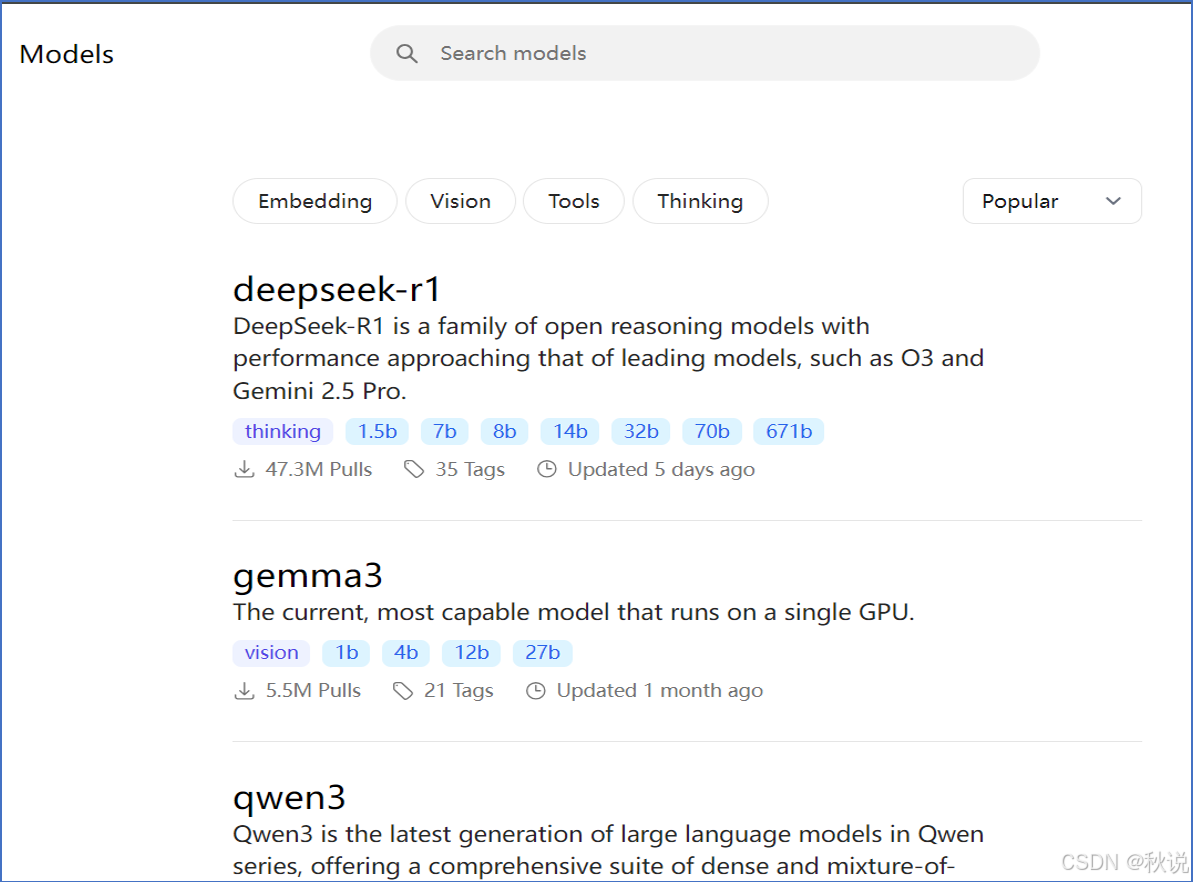Select the 4b size tag

click(406, 653)
